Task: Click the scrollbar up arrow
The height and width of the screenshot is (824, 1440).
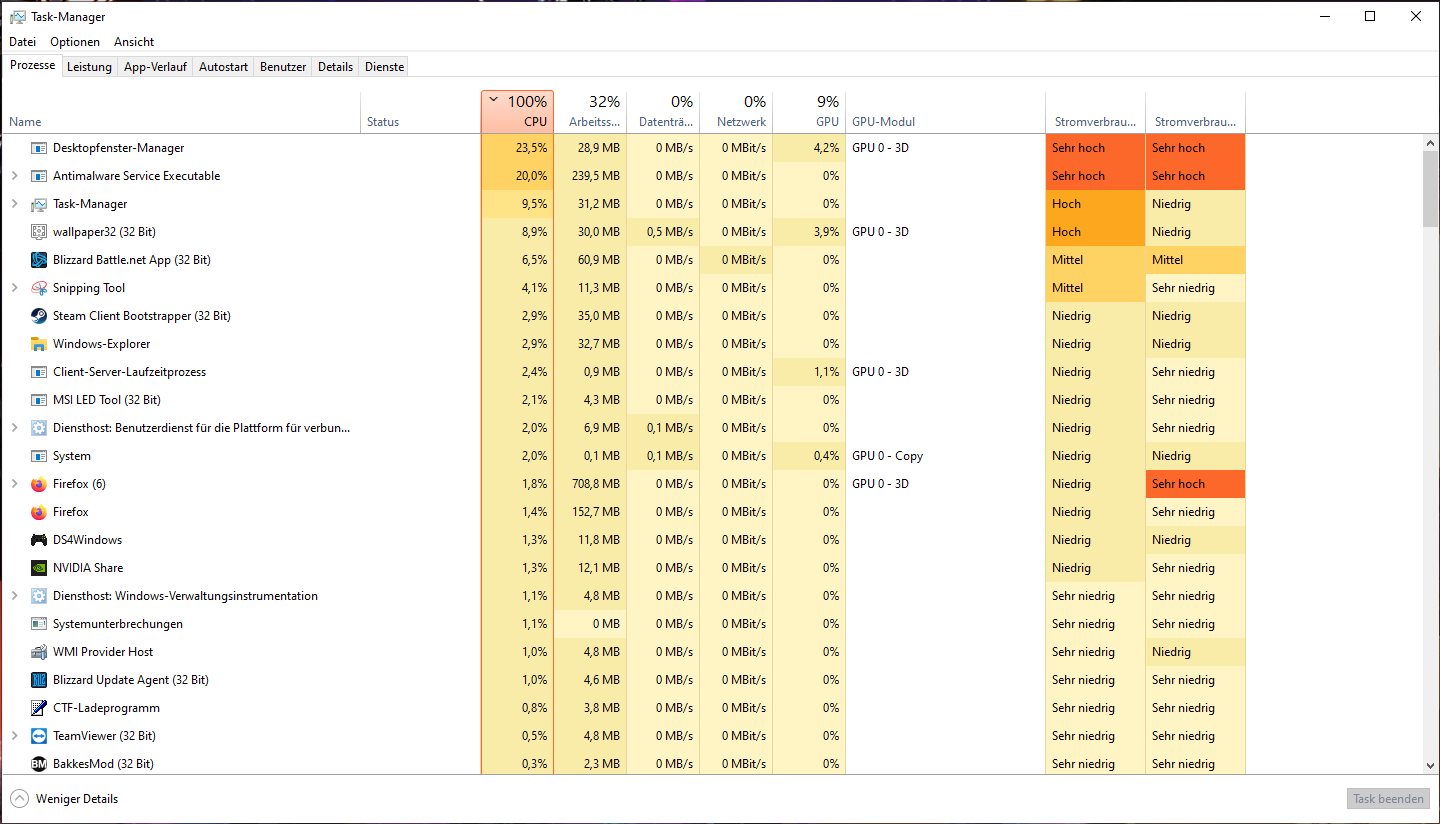Action: point(1430,143)
